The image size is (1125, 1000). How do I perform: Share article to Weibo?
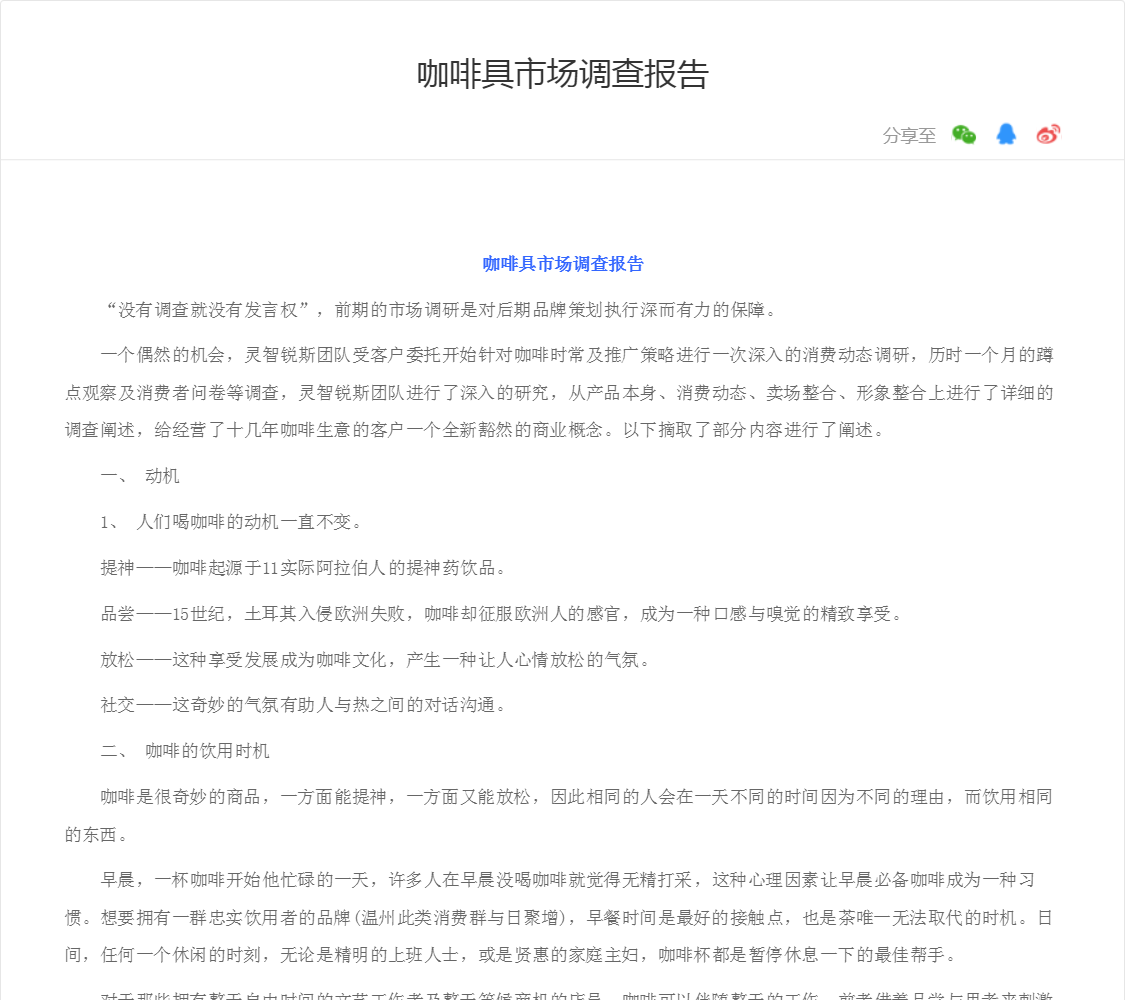[1048, 134]
